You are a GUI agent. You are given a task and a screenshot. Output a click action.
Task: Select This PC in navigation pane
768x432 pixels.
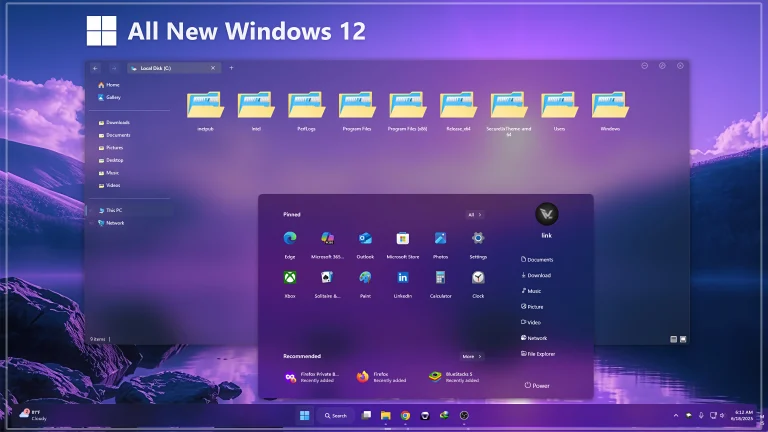point(110,210)
